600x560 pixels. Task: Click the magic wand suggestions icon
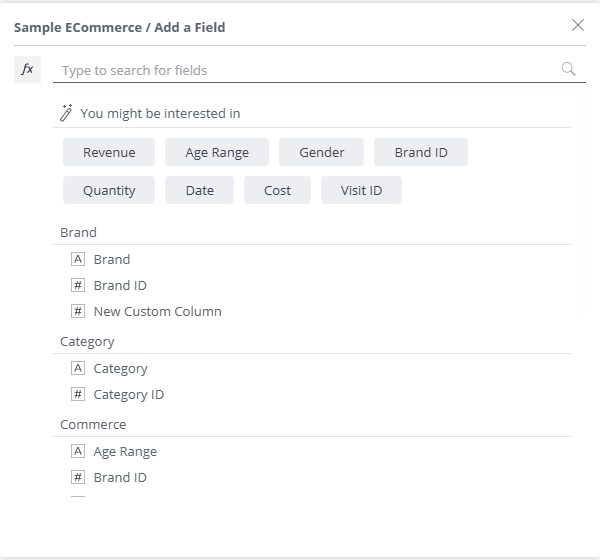(67, 113)
